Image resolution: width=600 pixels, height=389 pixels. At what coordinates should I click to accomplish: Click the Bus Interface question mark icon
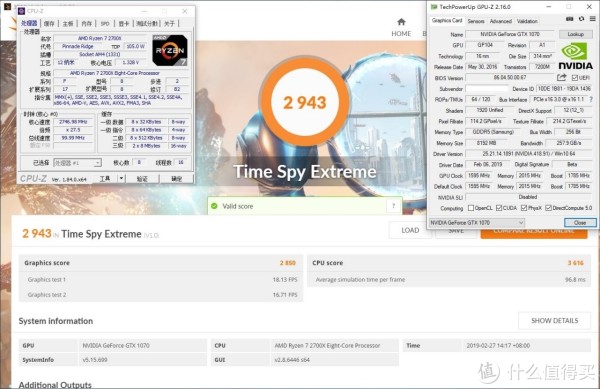click(x=592, y=99)
